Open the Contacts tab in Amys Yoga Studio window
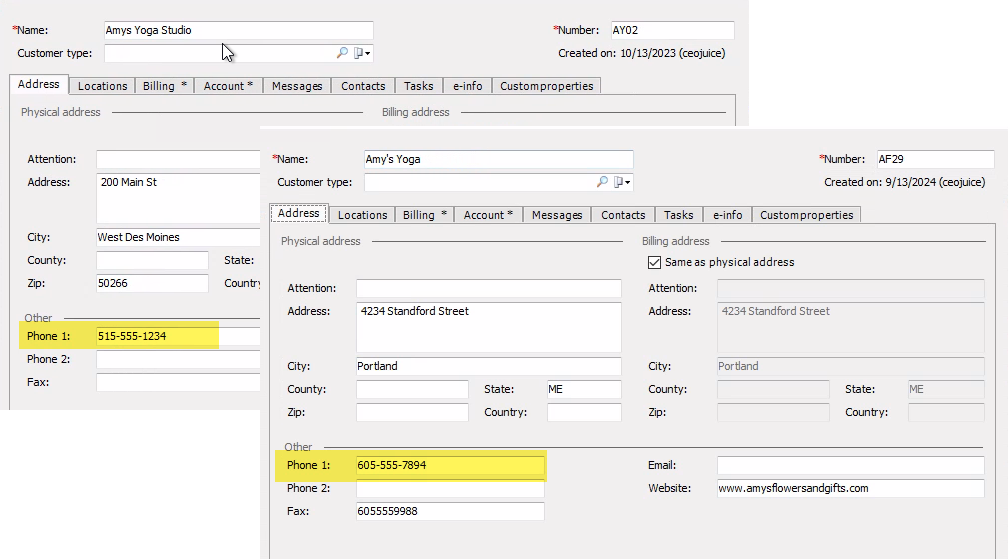1008x559 pixels. (x=363, y=86)
